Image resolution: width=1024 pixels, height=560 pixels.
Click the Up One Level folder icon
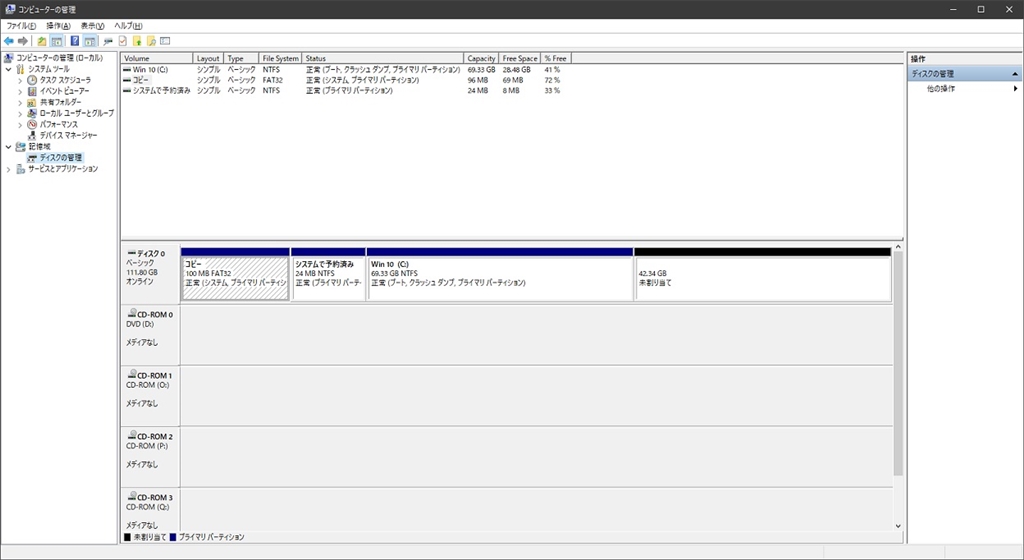(x=42, y=41)
